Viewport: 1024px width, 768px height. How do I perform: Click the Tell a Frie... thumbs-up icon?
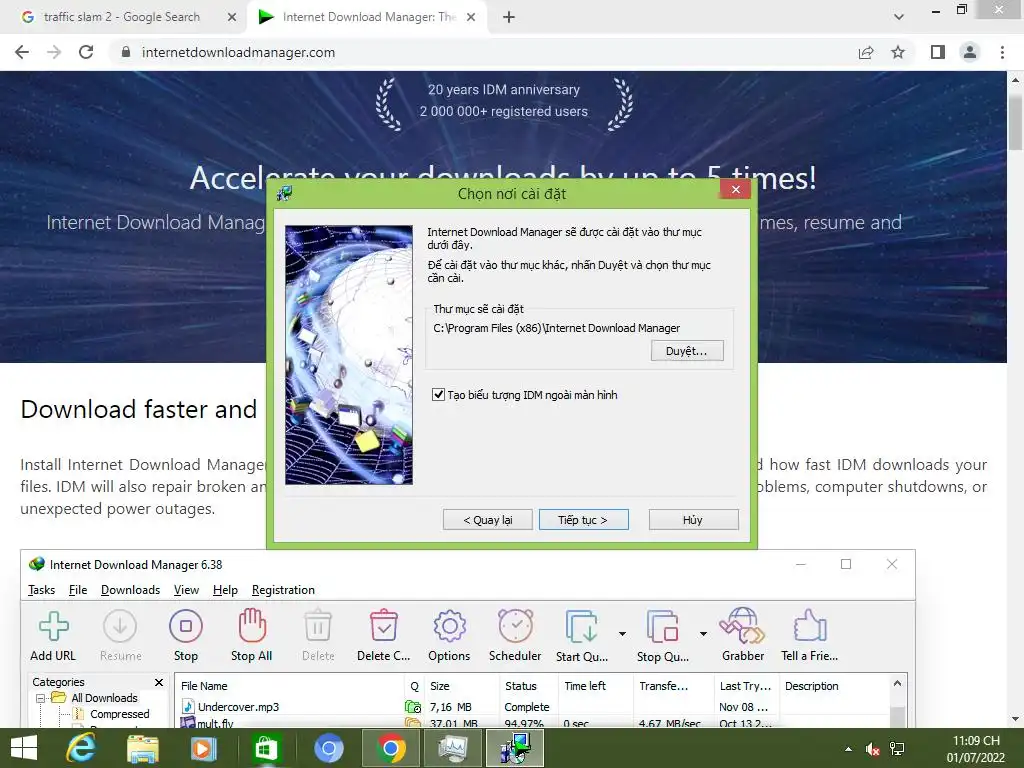(x=810, y=626)
